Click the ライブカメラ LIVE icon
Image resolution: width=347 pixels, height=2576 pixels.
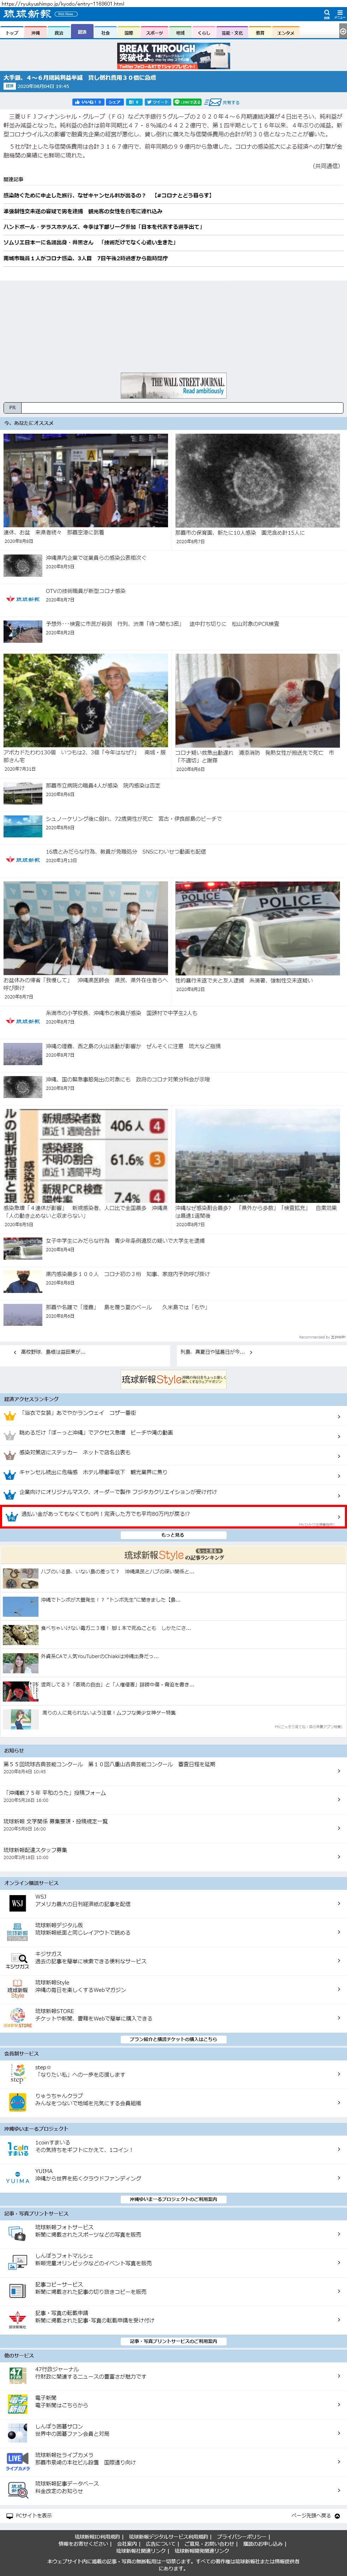(17, 2458)
